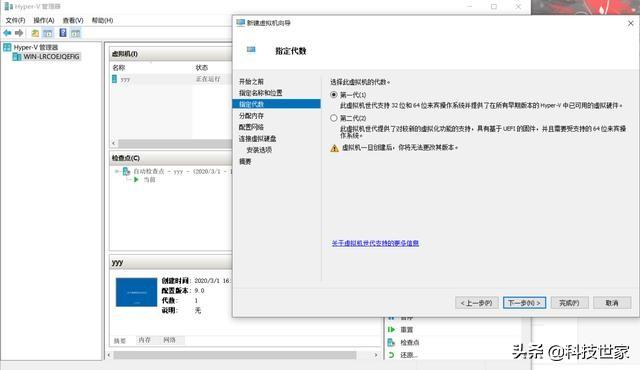Switch to the 摘要 tab in details pane
This screenshot has height=370, width=640.
[120, 341]
